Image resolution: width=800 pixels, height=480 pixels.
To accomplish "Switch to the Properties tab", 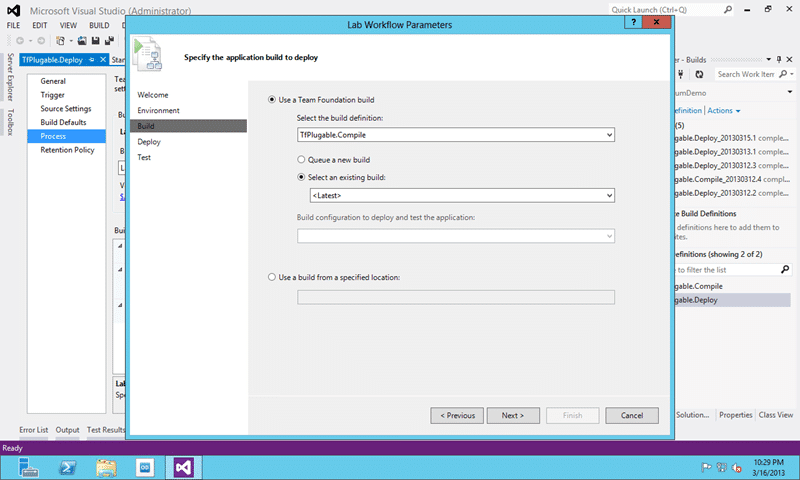I will [x=735, y=415].
